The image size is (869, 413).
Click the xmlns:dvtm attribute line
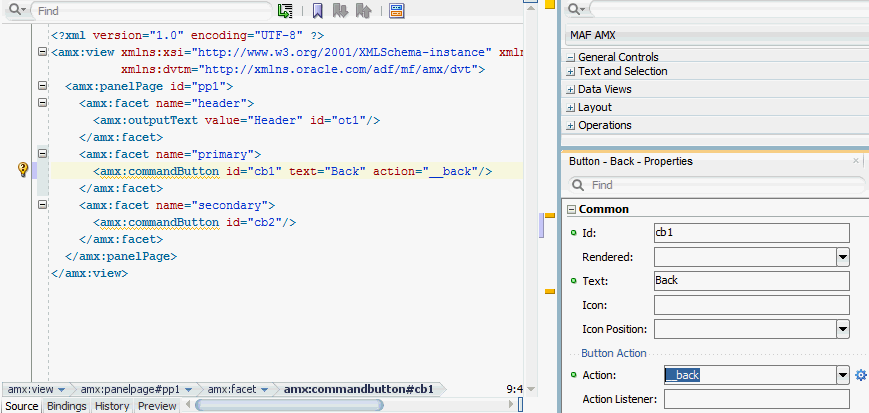pos(303,69)
